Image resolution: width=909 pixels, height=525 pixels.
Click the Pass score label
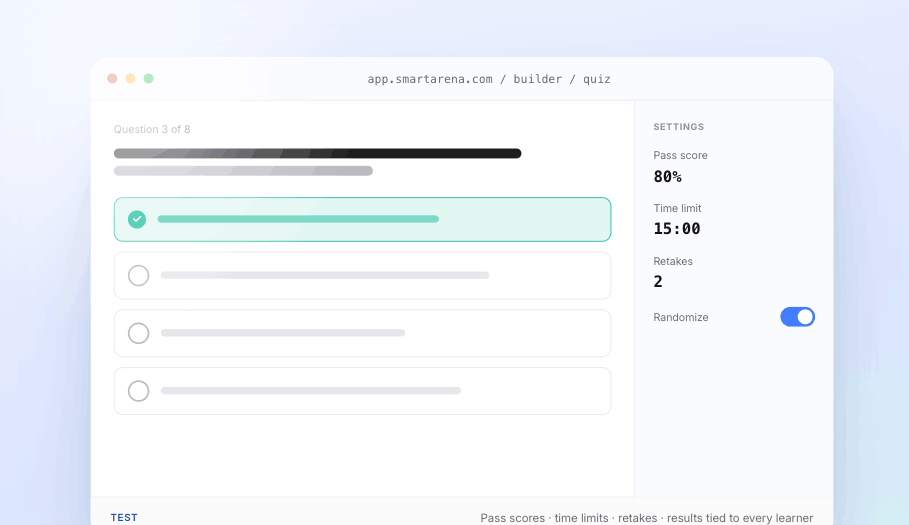click(681, 155)
